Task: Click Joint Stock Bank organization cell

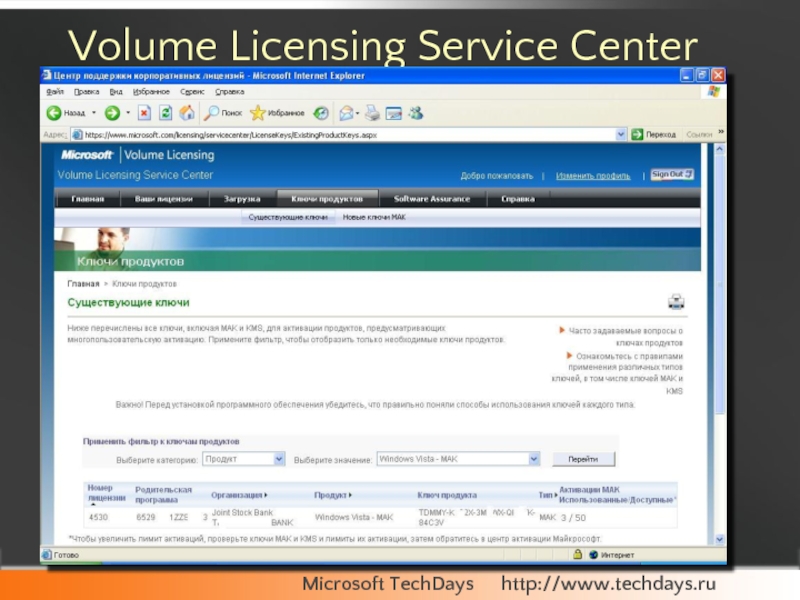Action: click(252, 517)
